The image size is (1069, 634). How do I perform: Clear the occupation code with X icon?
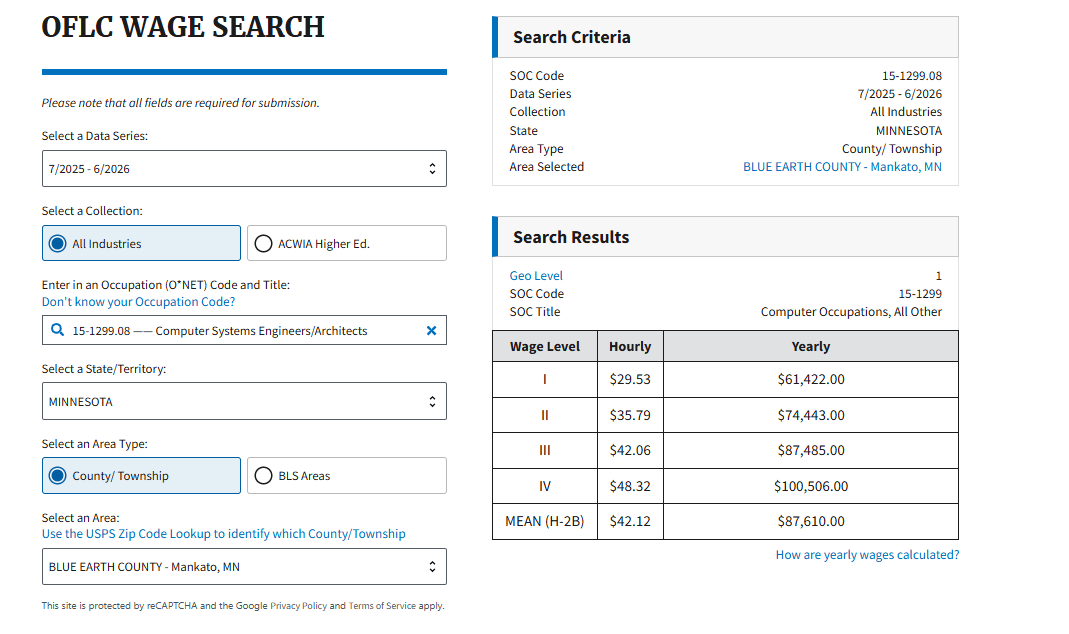point(431,331)
